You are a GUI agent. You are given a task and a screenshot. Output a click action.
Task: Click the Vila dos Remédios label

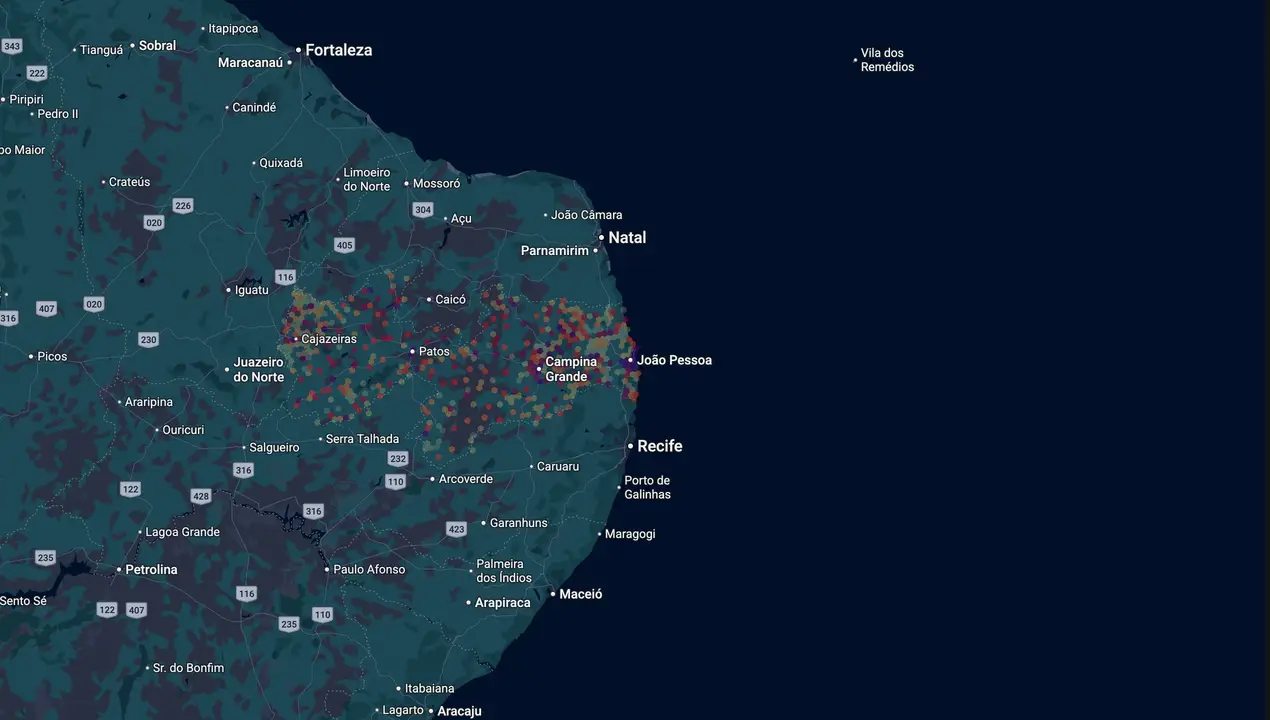887,60
